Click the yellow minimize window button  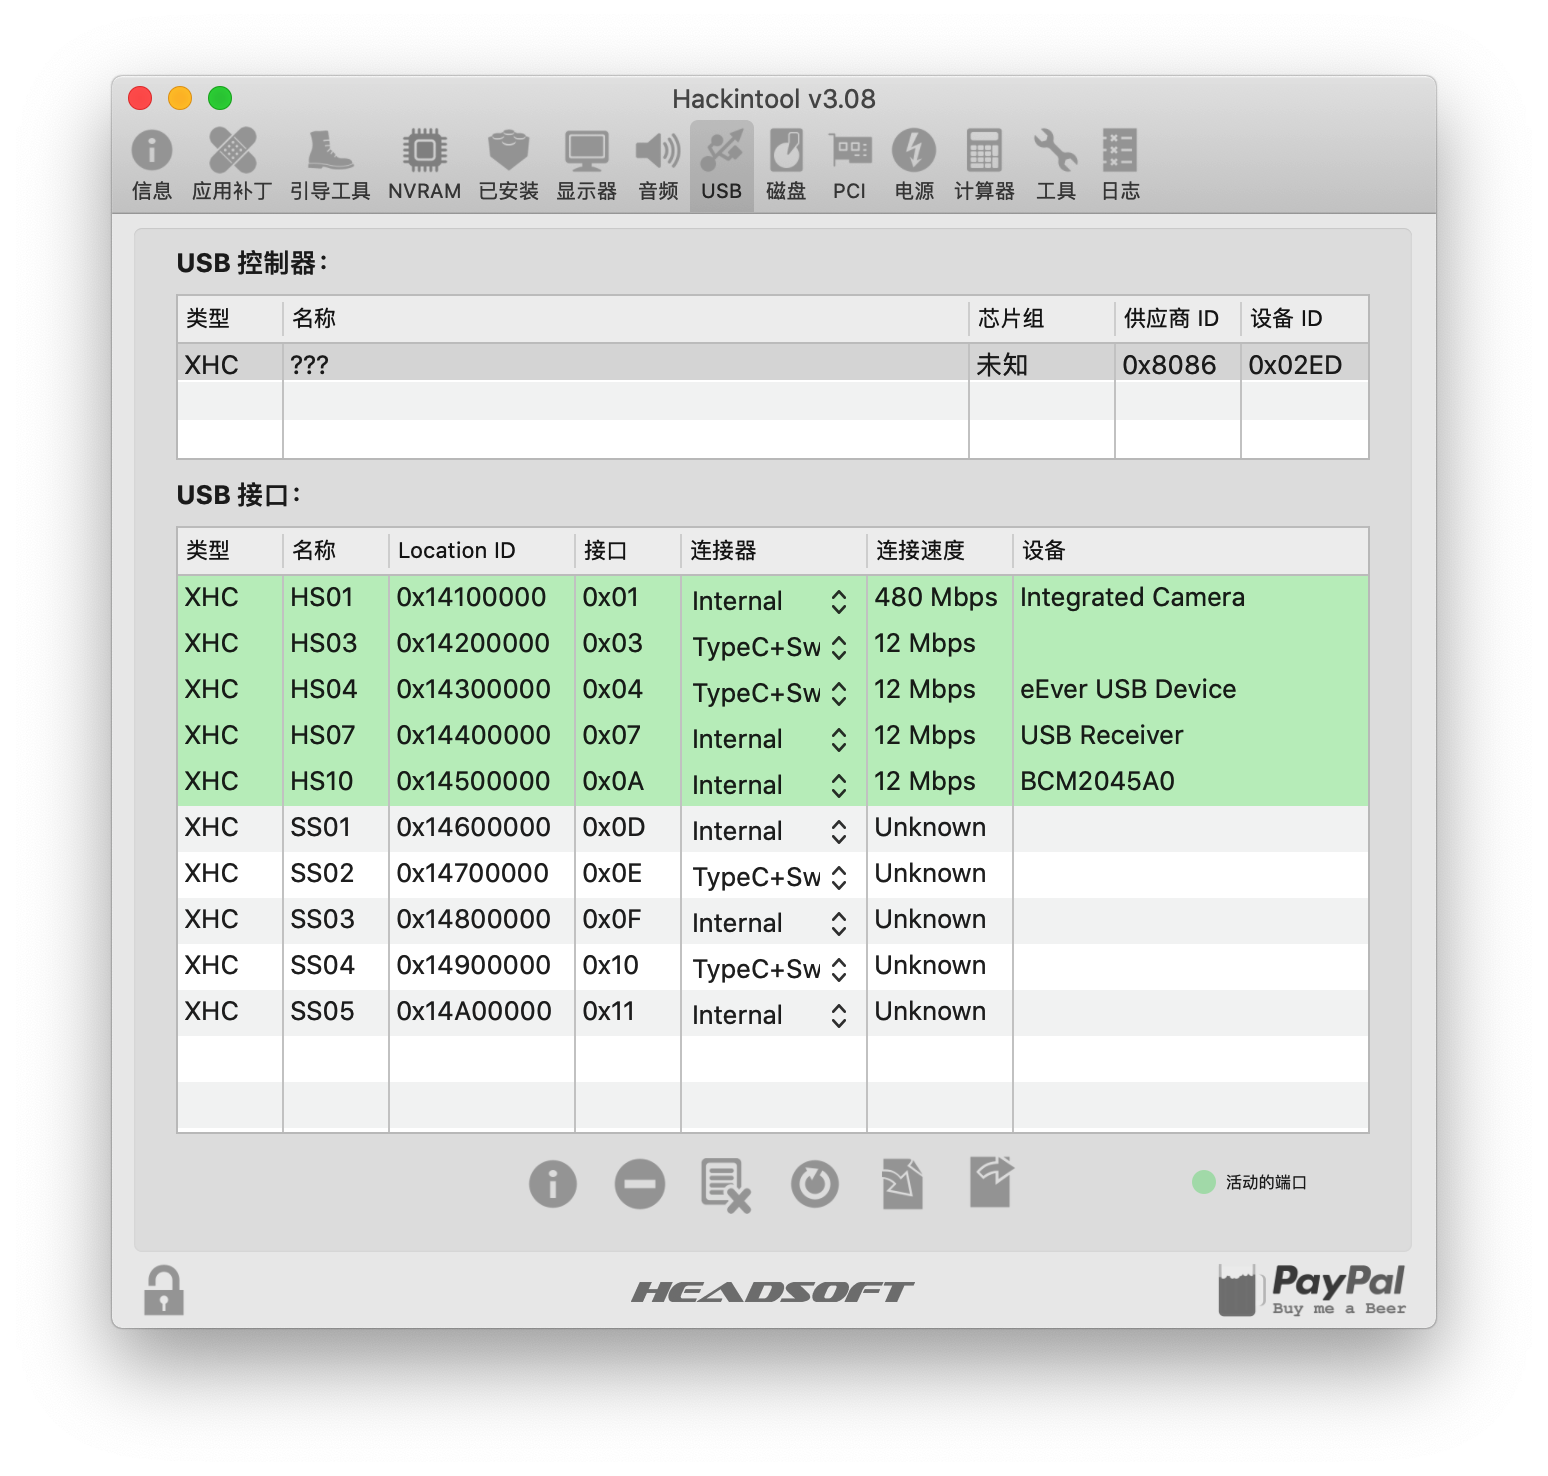coord(180,98)
